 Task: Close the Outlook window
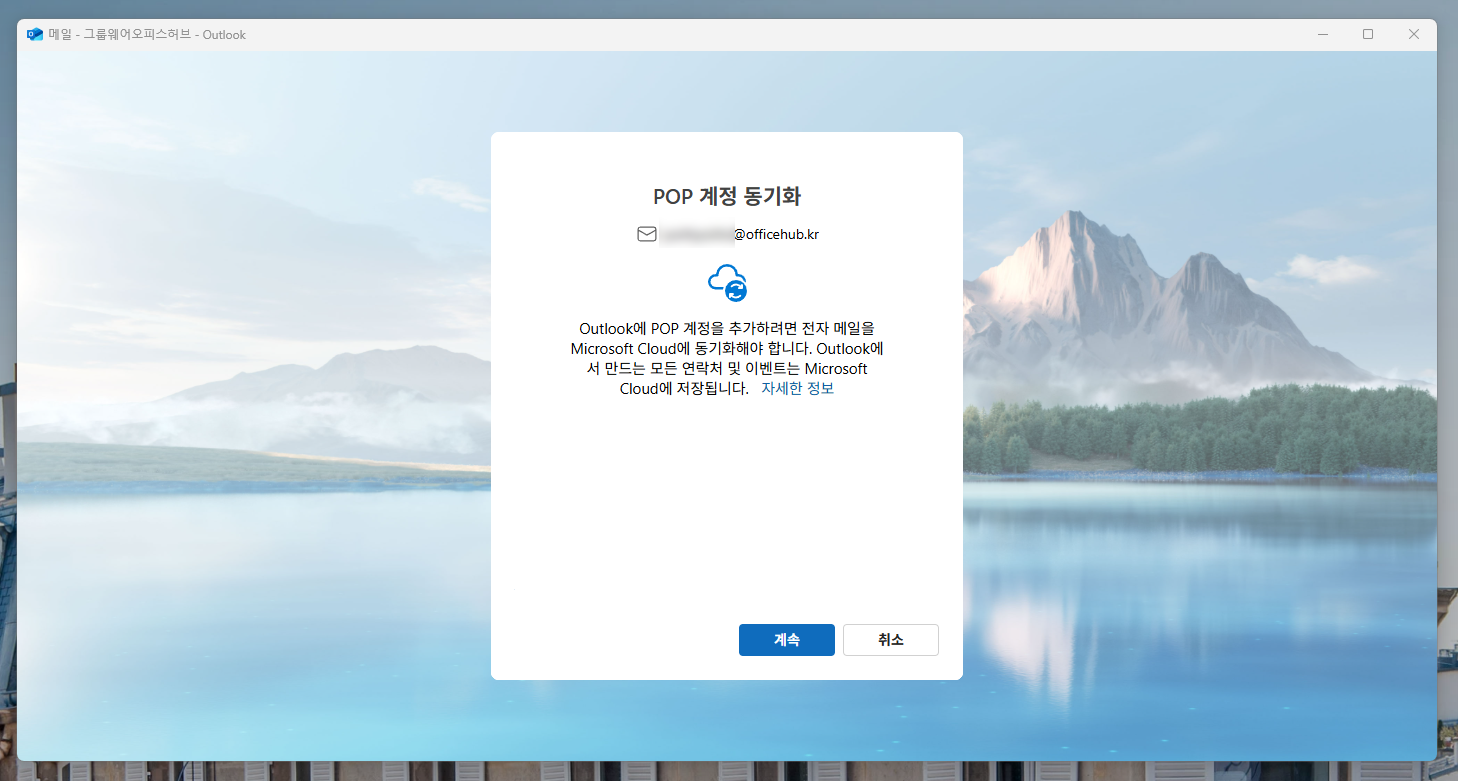tap(1414, 34)
